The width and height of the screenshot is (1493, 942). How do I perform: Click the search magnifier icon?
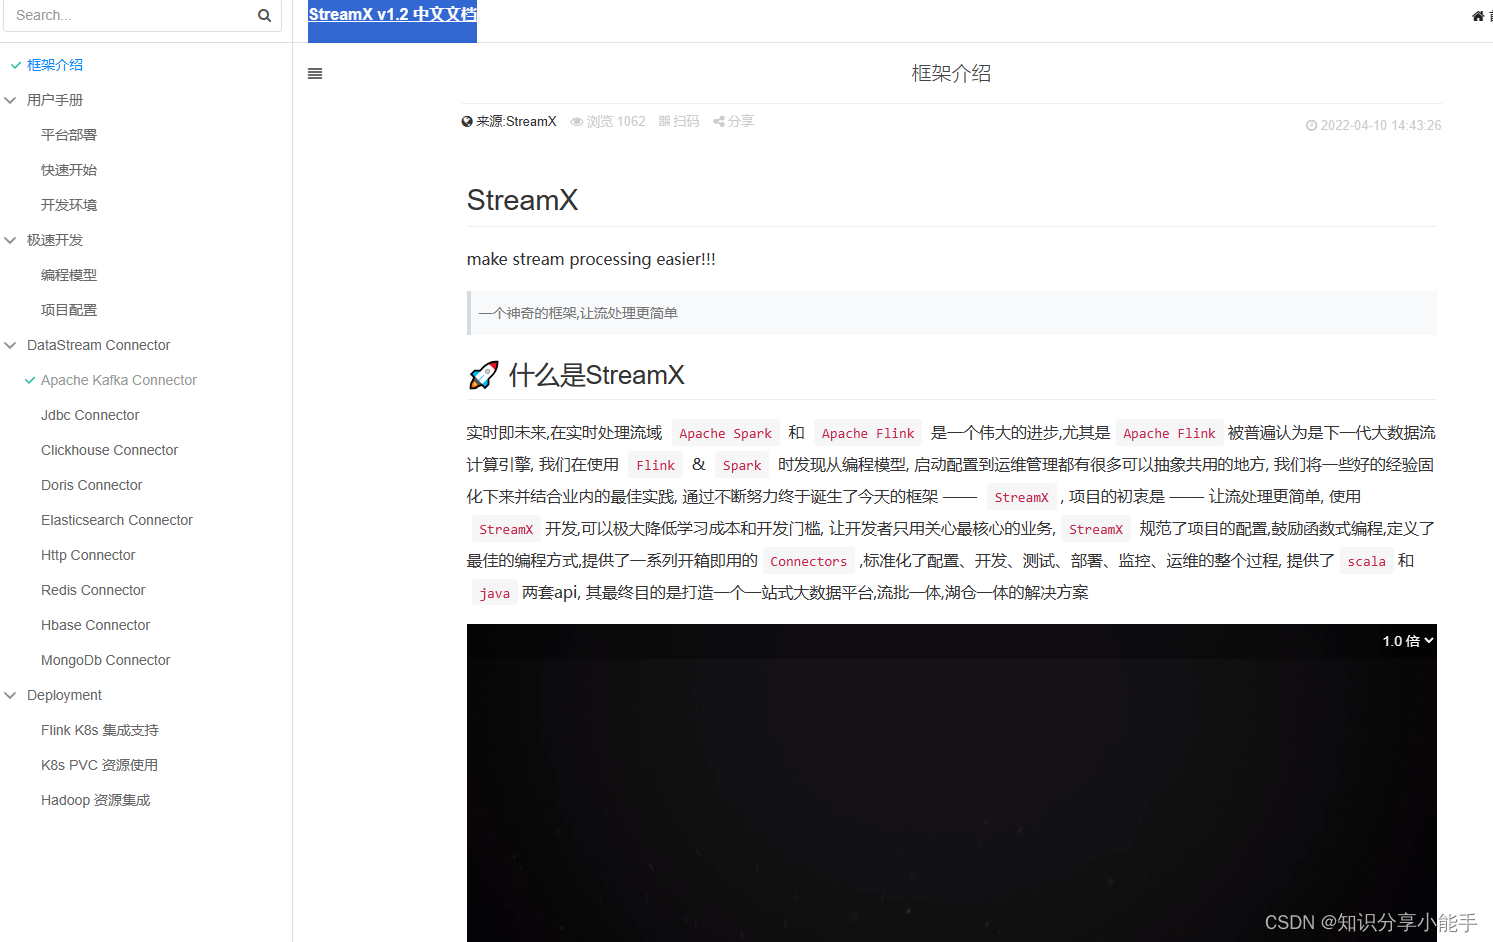tap(264, 15)
